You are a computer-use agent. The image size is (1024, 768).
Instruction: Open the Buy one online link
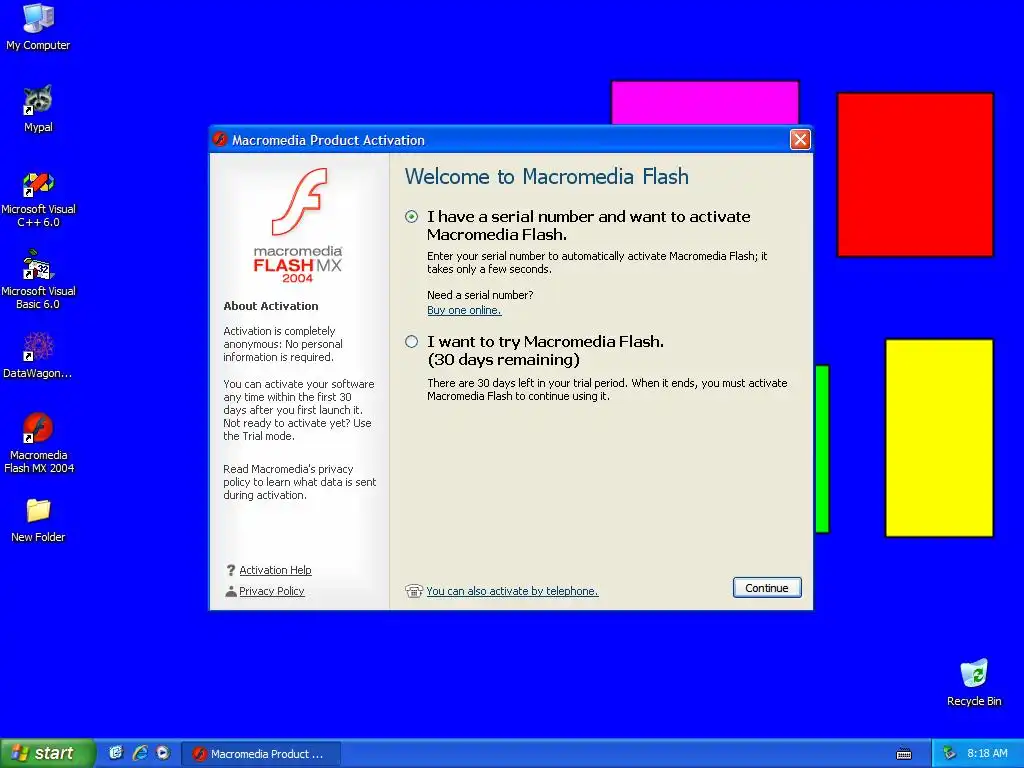pyautogui.click(x=464, y=310)
